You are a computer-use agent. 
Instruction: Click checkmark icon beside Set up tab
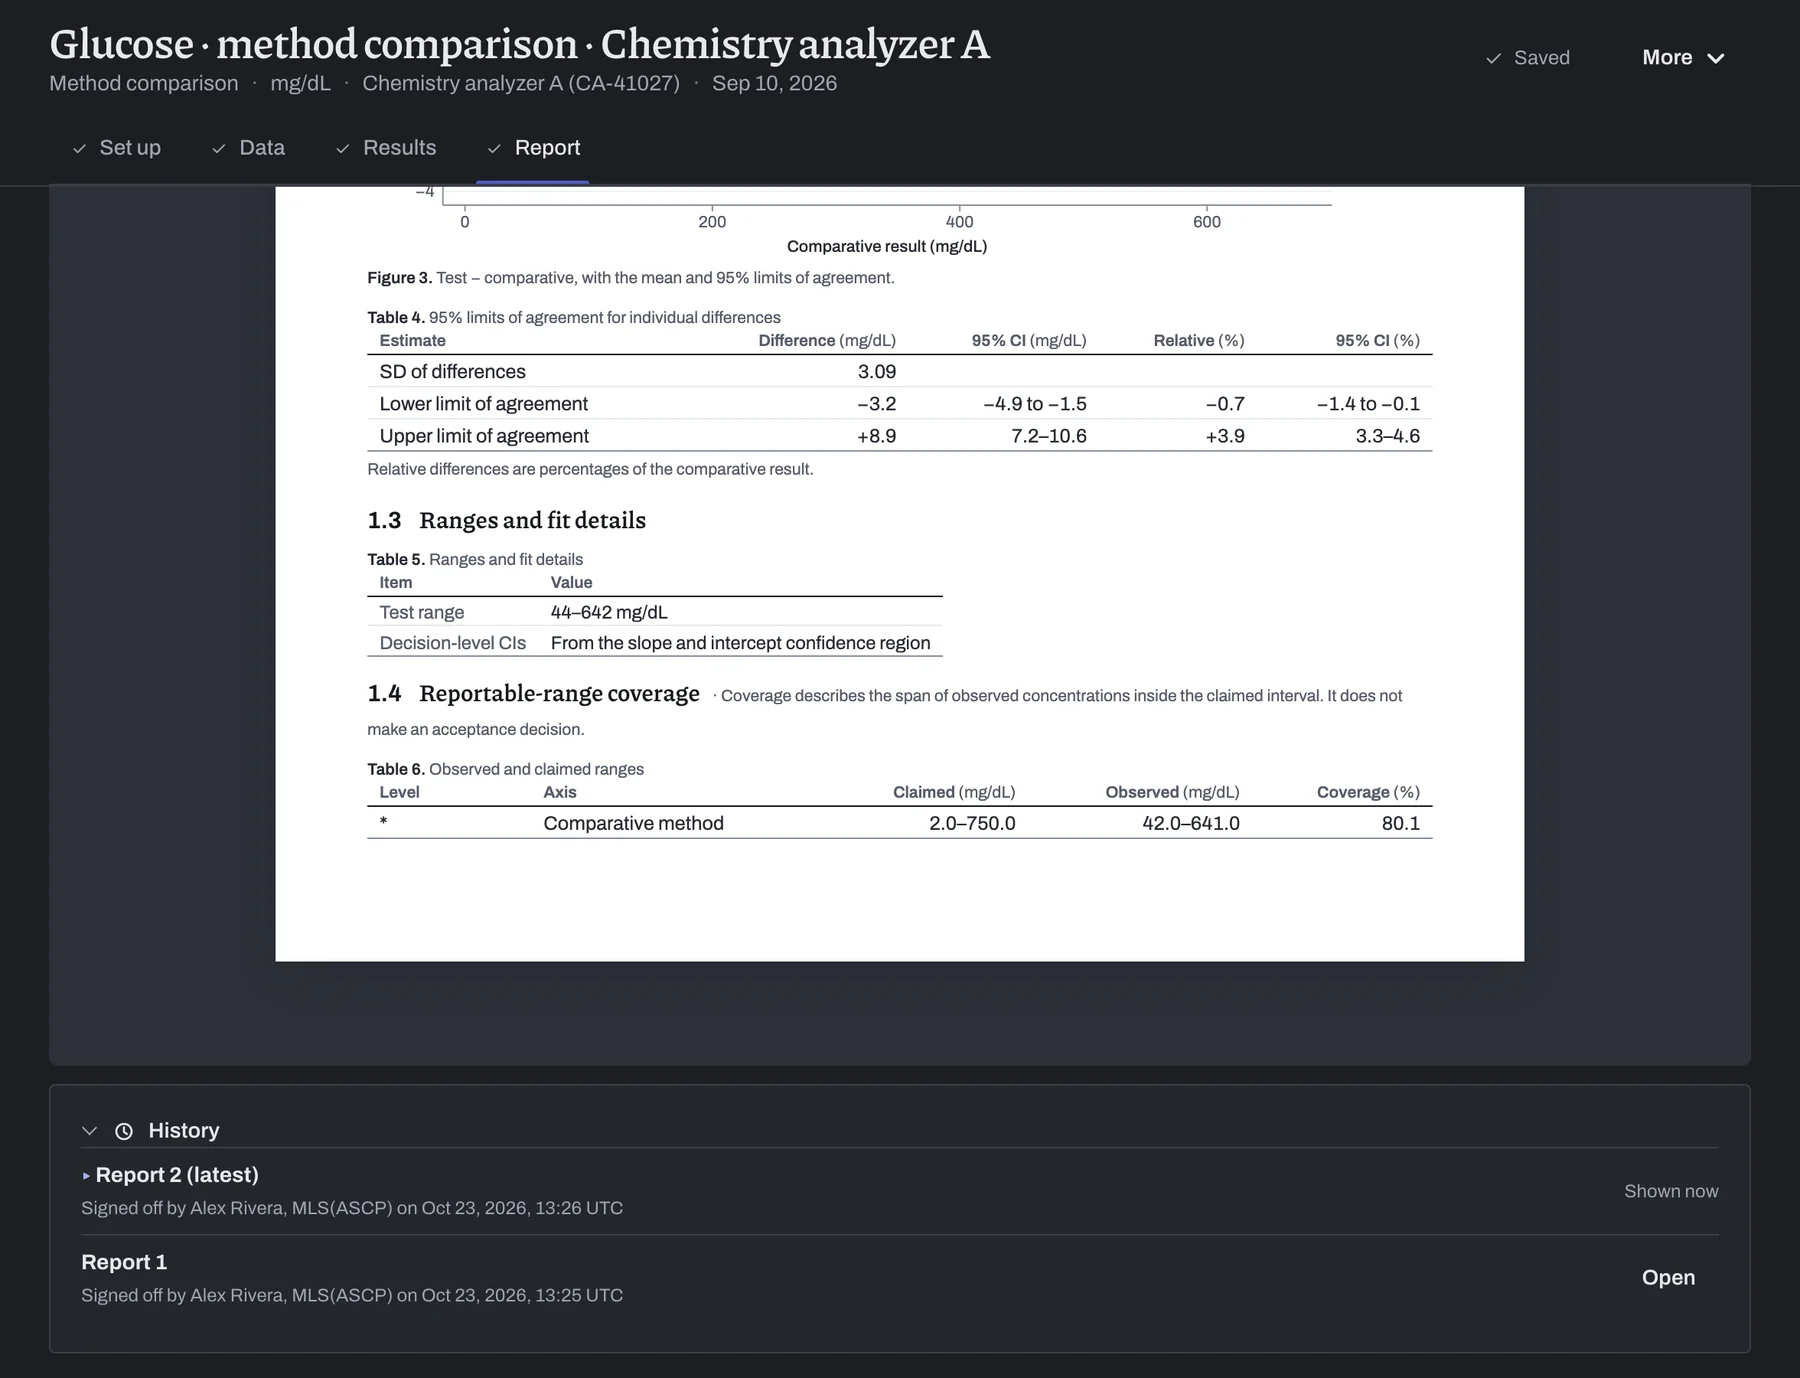tap(79, 149)
